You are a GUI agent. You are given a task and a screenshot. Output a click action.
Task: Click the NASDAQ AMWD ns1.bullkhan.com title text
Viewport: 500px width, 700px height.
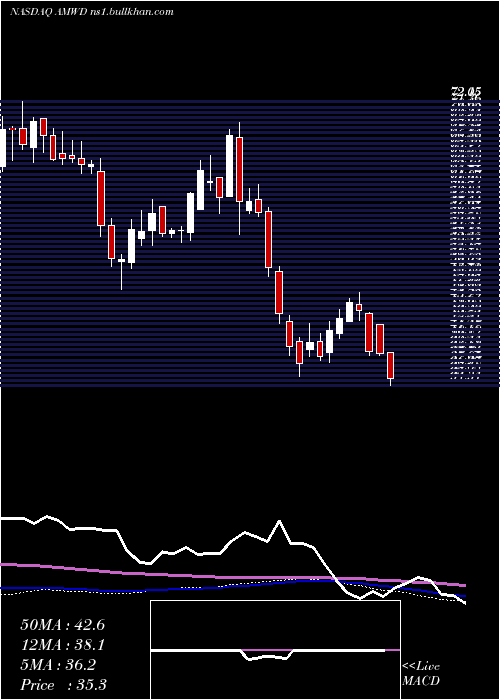pyautogui.click(x=92, y=12)
